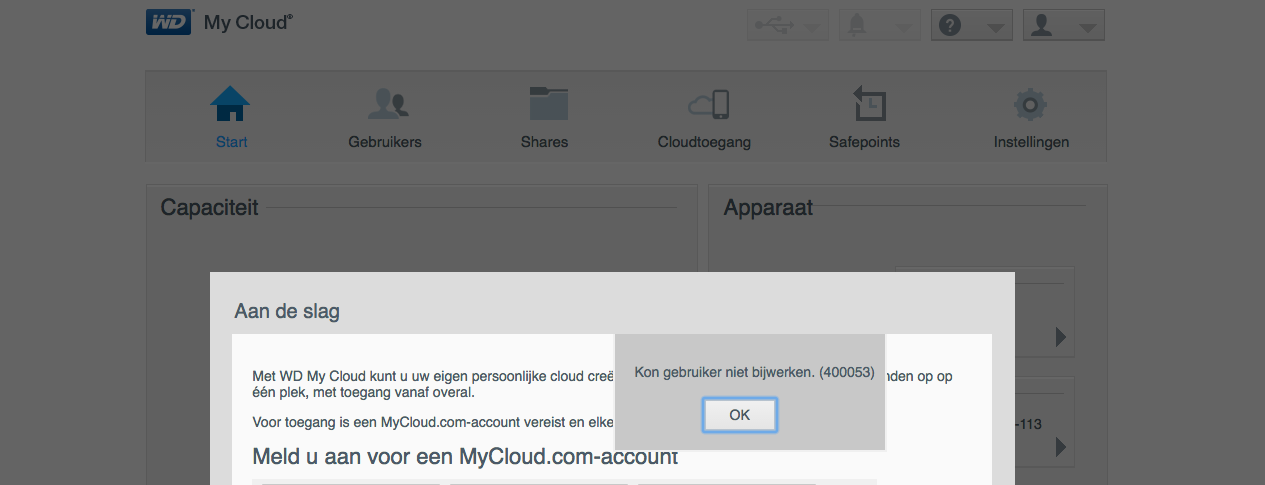Expand the arrow beside the -113 entry
The image size is (1265, 485).
click(x=1061, y=446)
